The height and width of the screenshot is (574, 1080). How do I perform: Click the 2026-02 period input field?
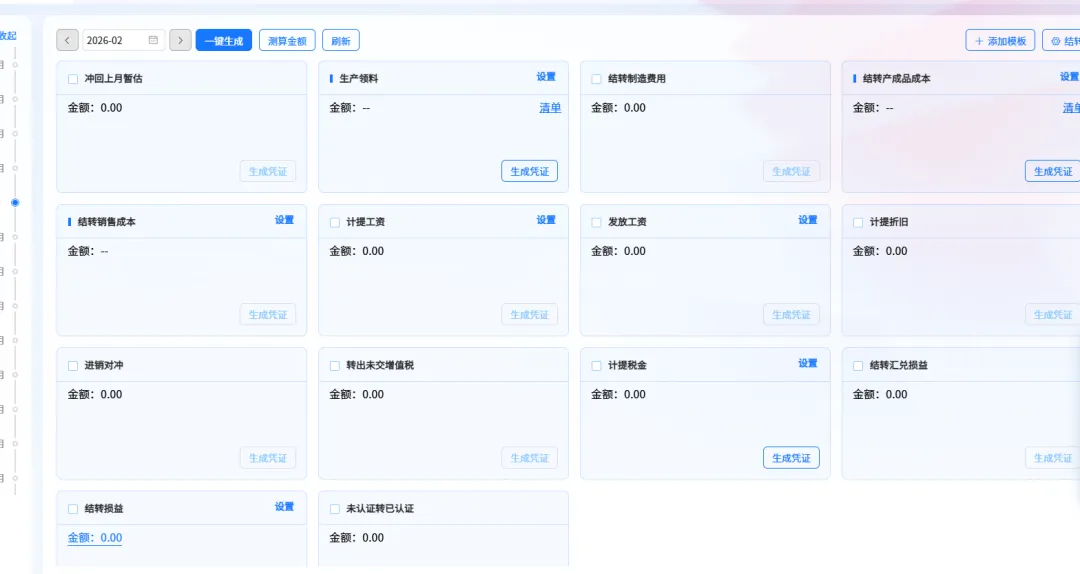click(x=124, y=41)
